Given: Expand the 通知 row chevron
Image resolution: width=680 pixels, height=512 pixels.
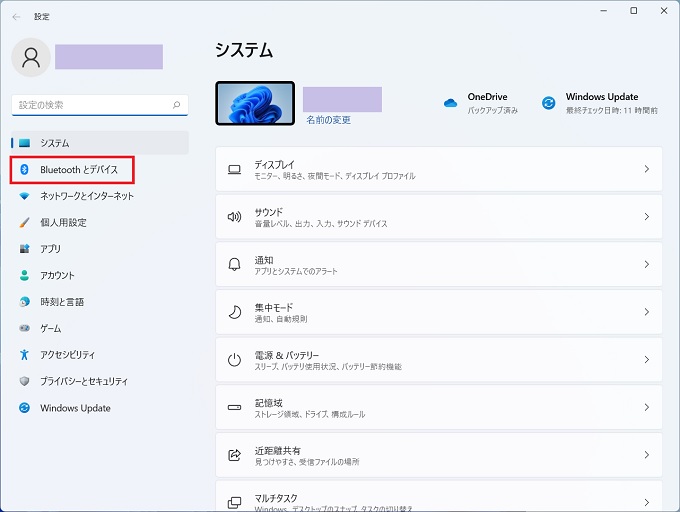Looking at the screenshot, I should pos(647,264).
